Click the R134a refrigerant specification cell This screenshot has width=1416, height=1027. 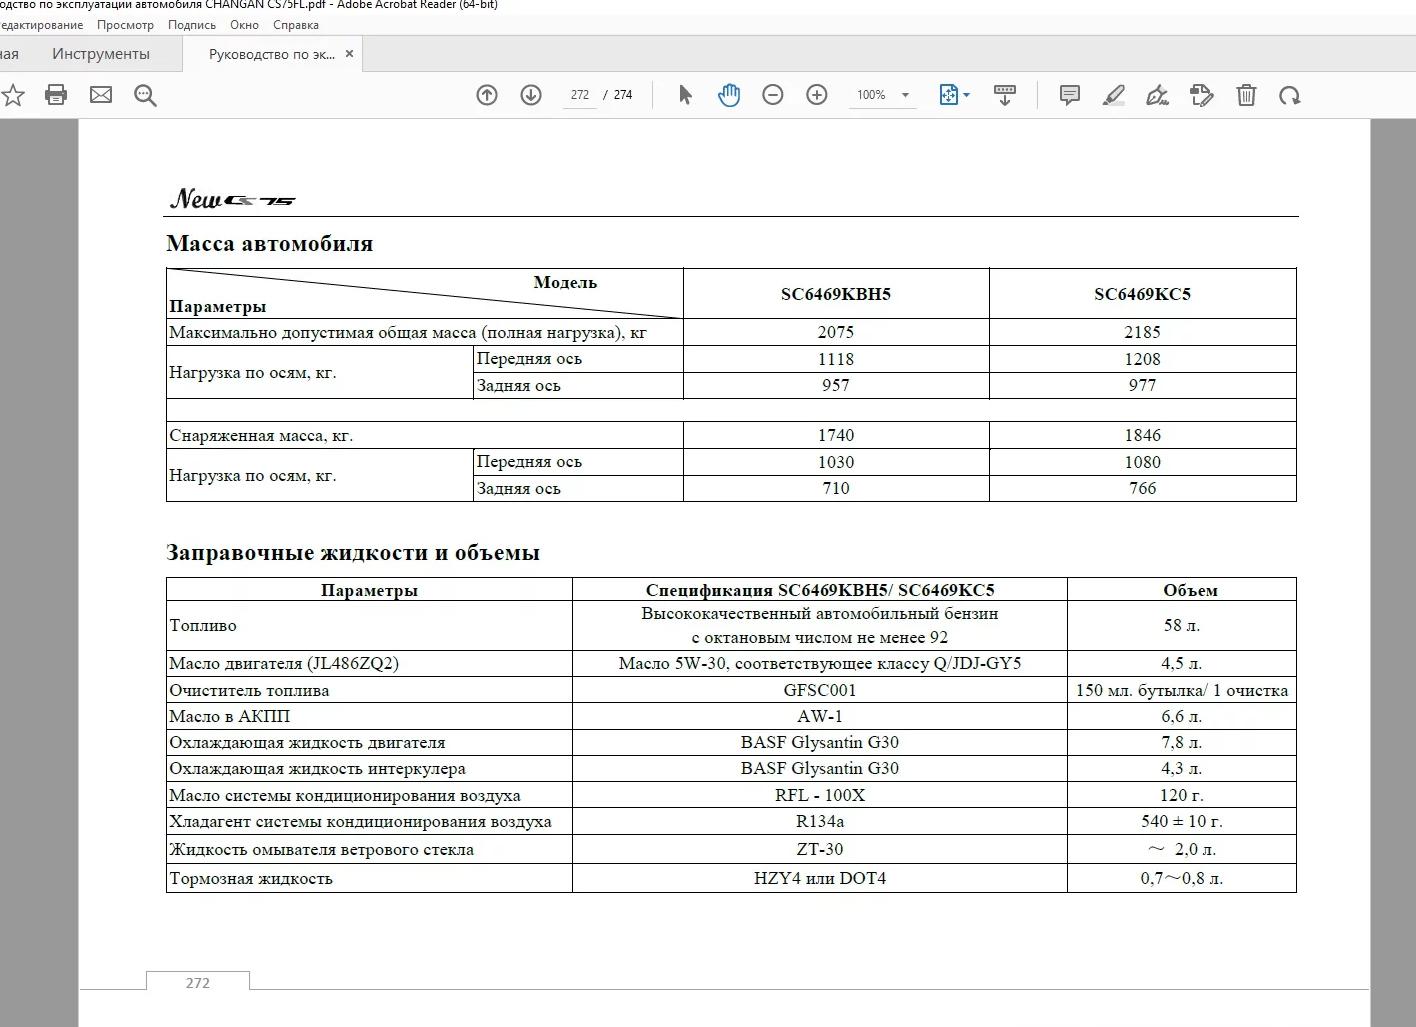pyautogui.click(x=820, y=821)
